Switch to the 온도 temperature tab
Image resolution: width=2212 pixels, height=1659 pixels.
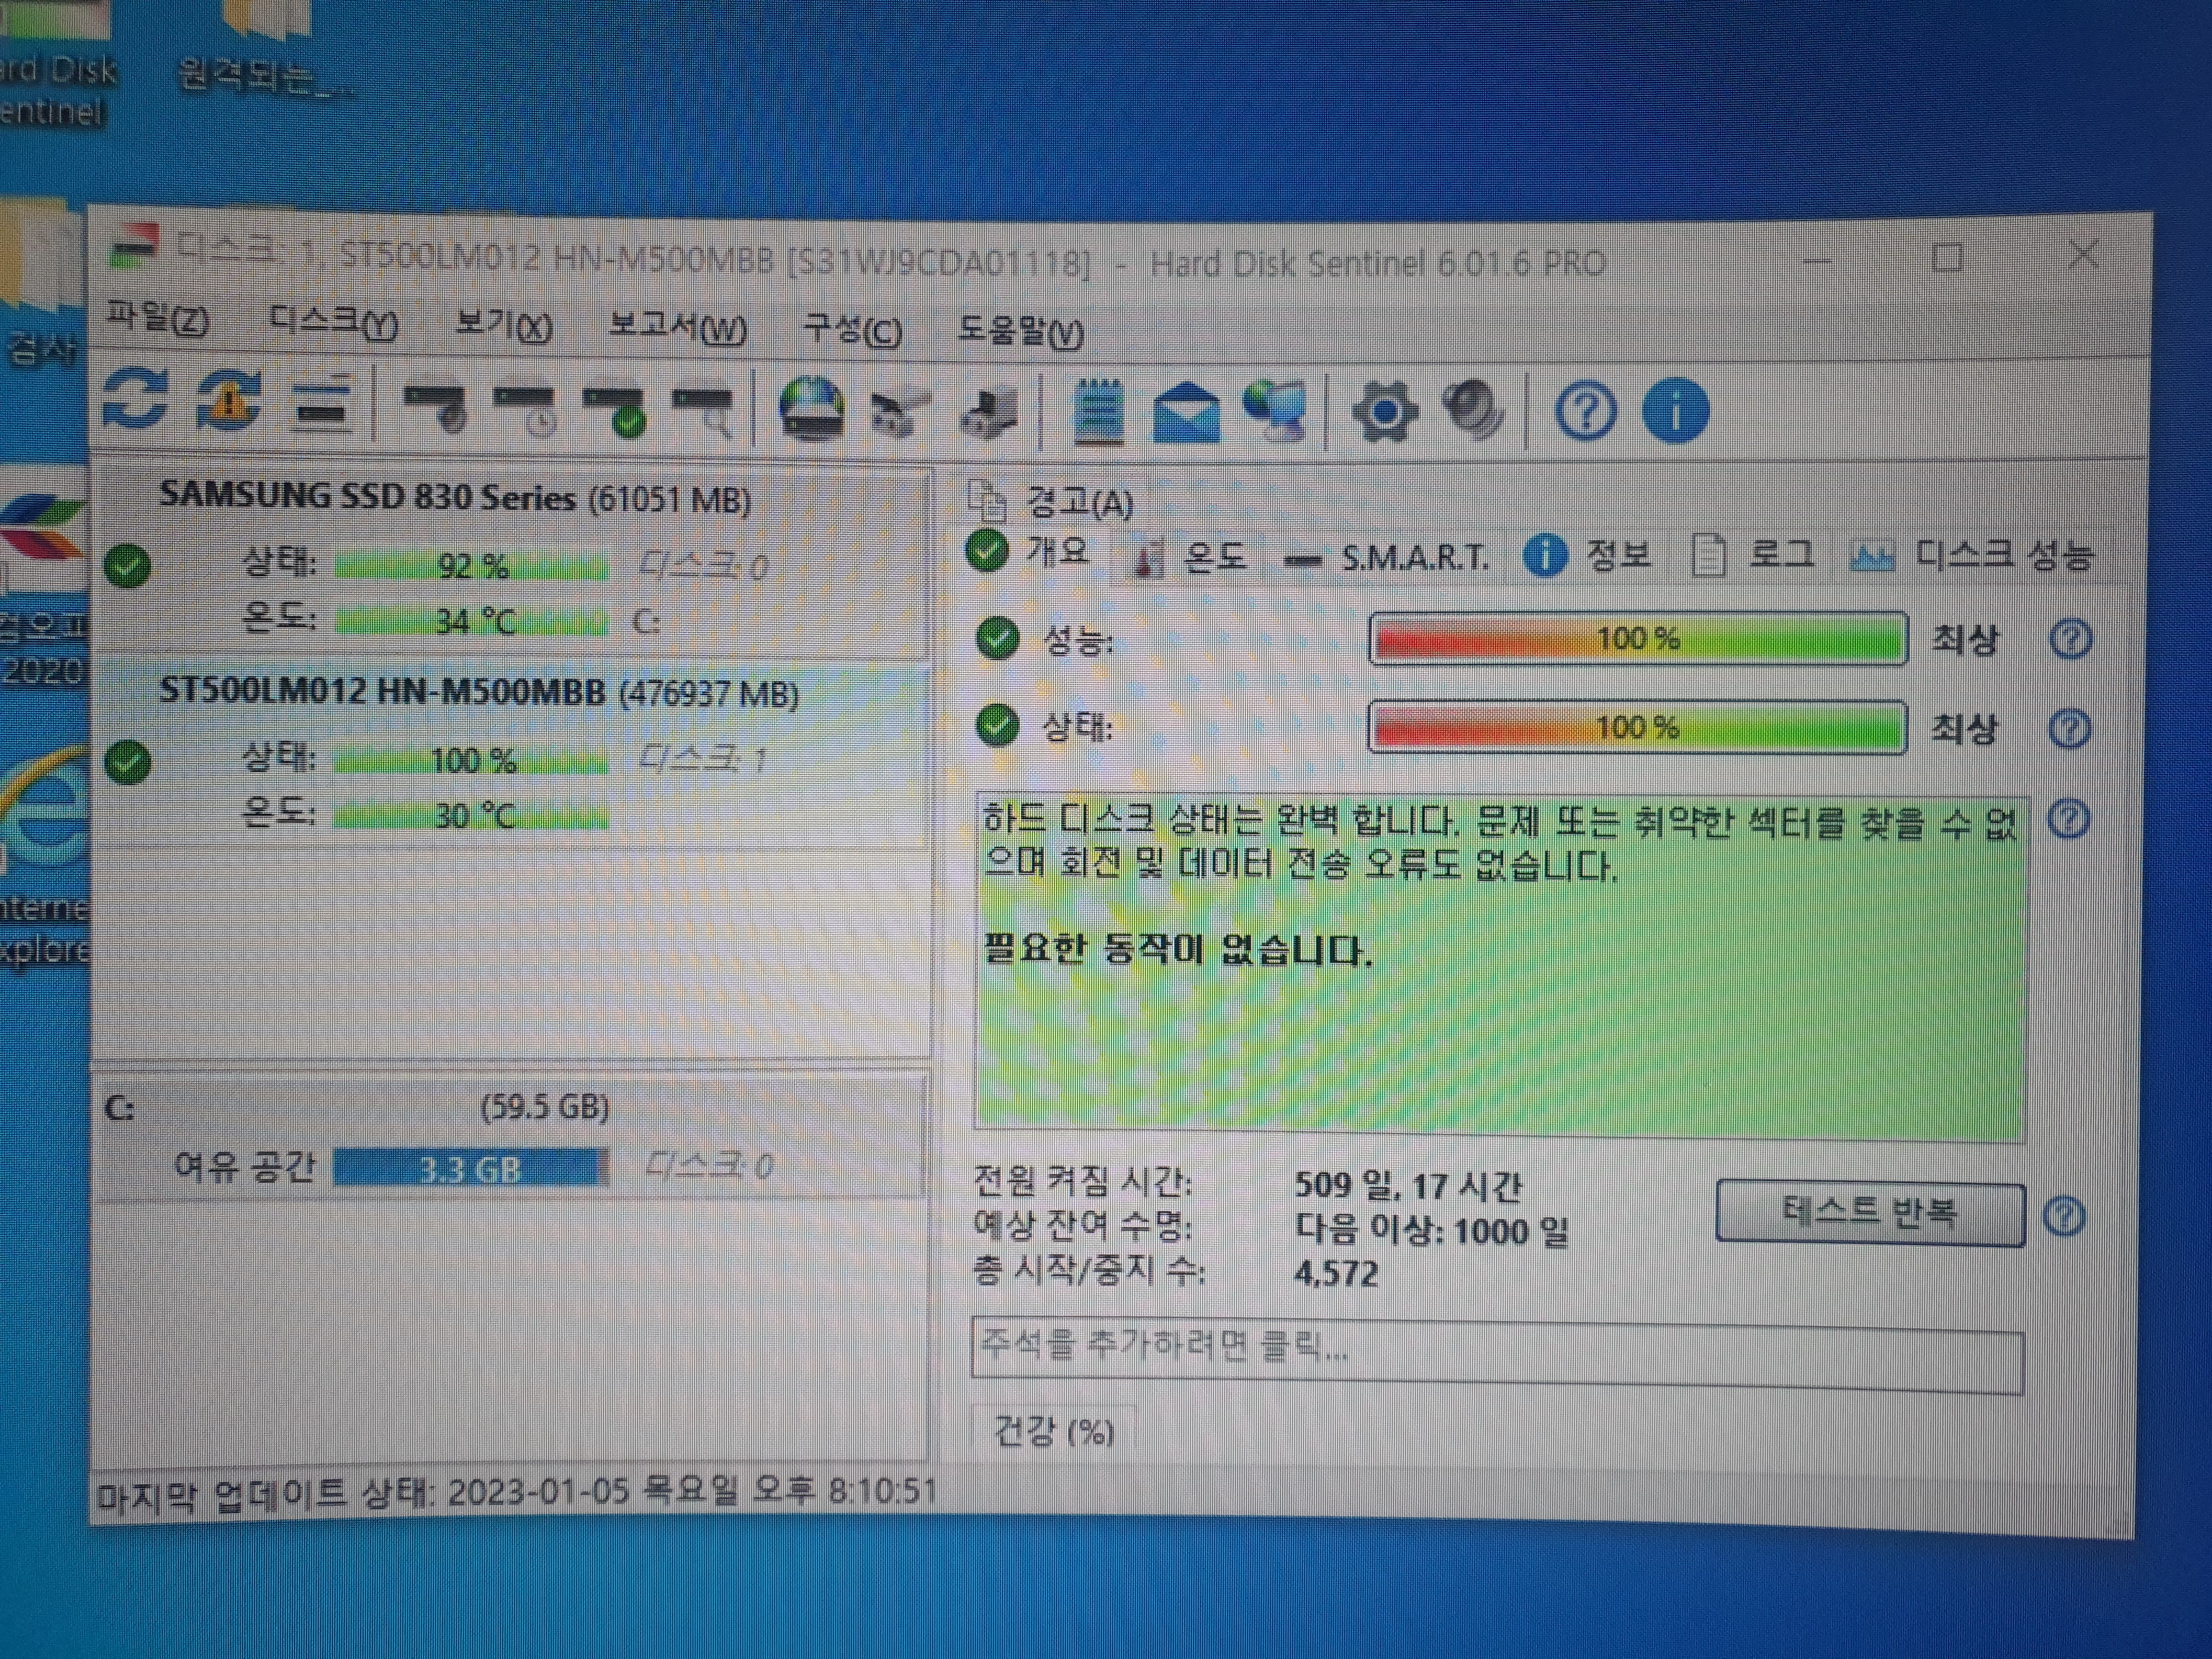1190,556
